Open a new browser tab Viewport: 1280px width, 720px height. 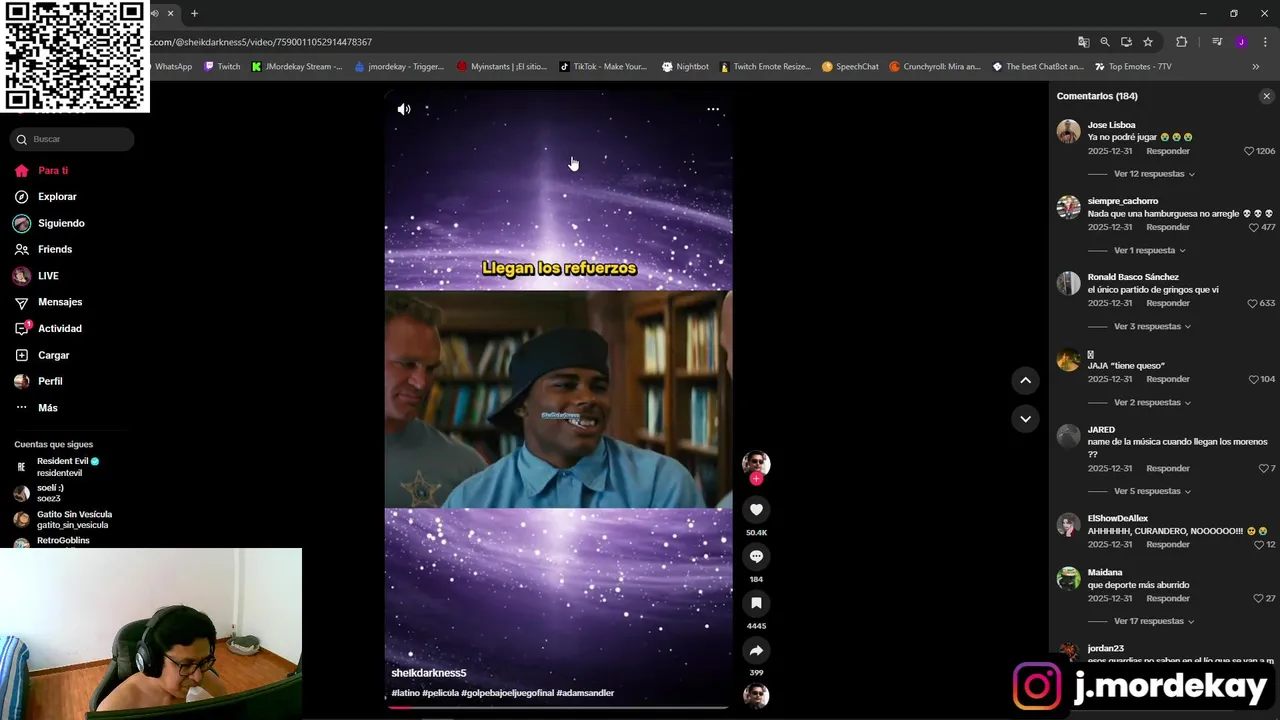[x=194, y=14]
